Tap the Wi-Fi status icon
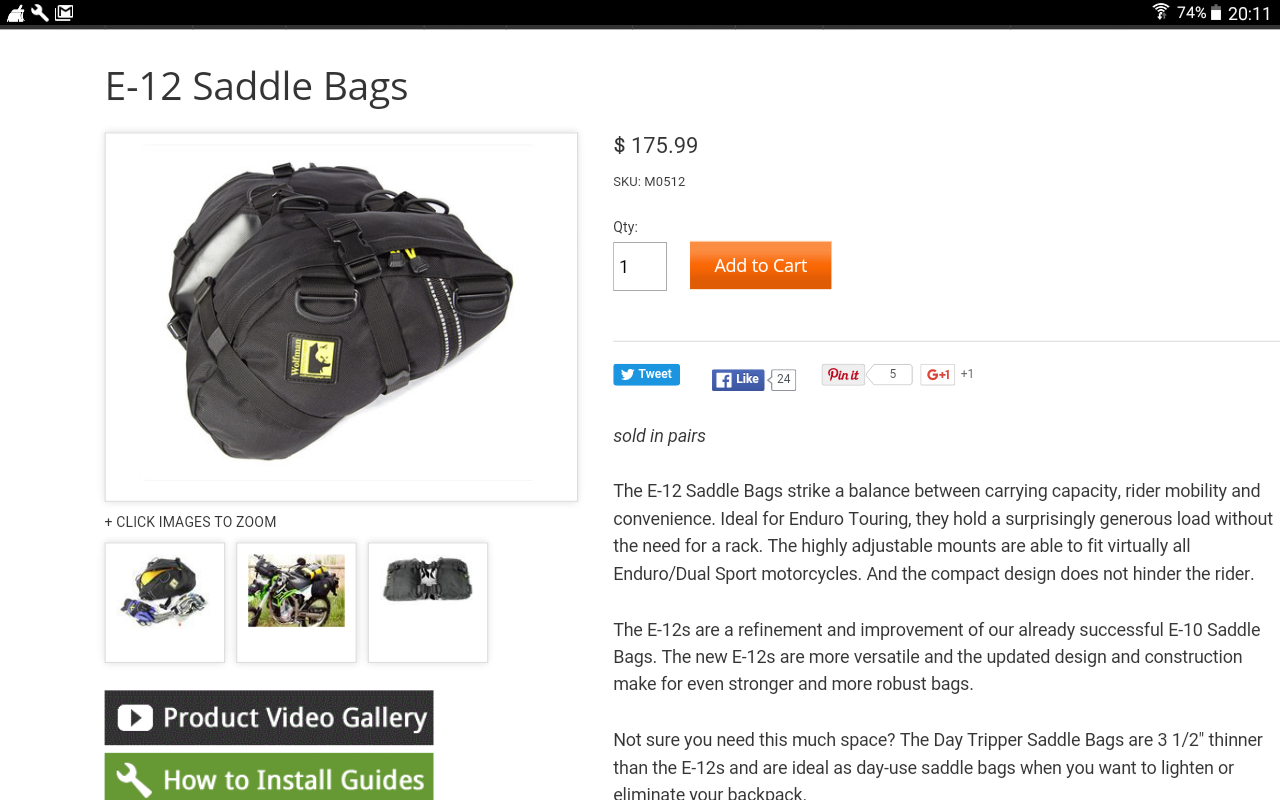 tap(1161, 12)
